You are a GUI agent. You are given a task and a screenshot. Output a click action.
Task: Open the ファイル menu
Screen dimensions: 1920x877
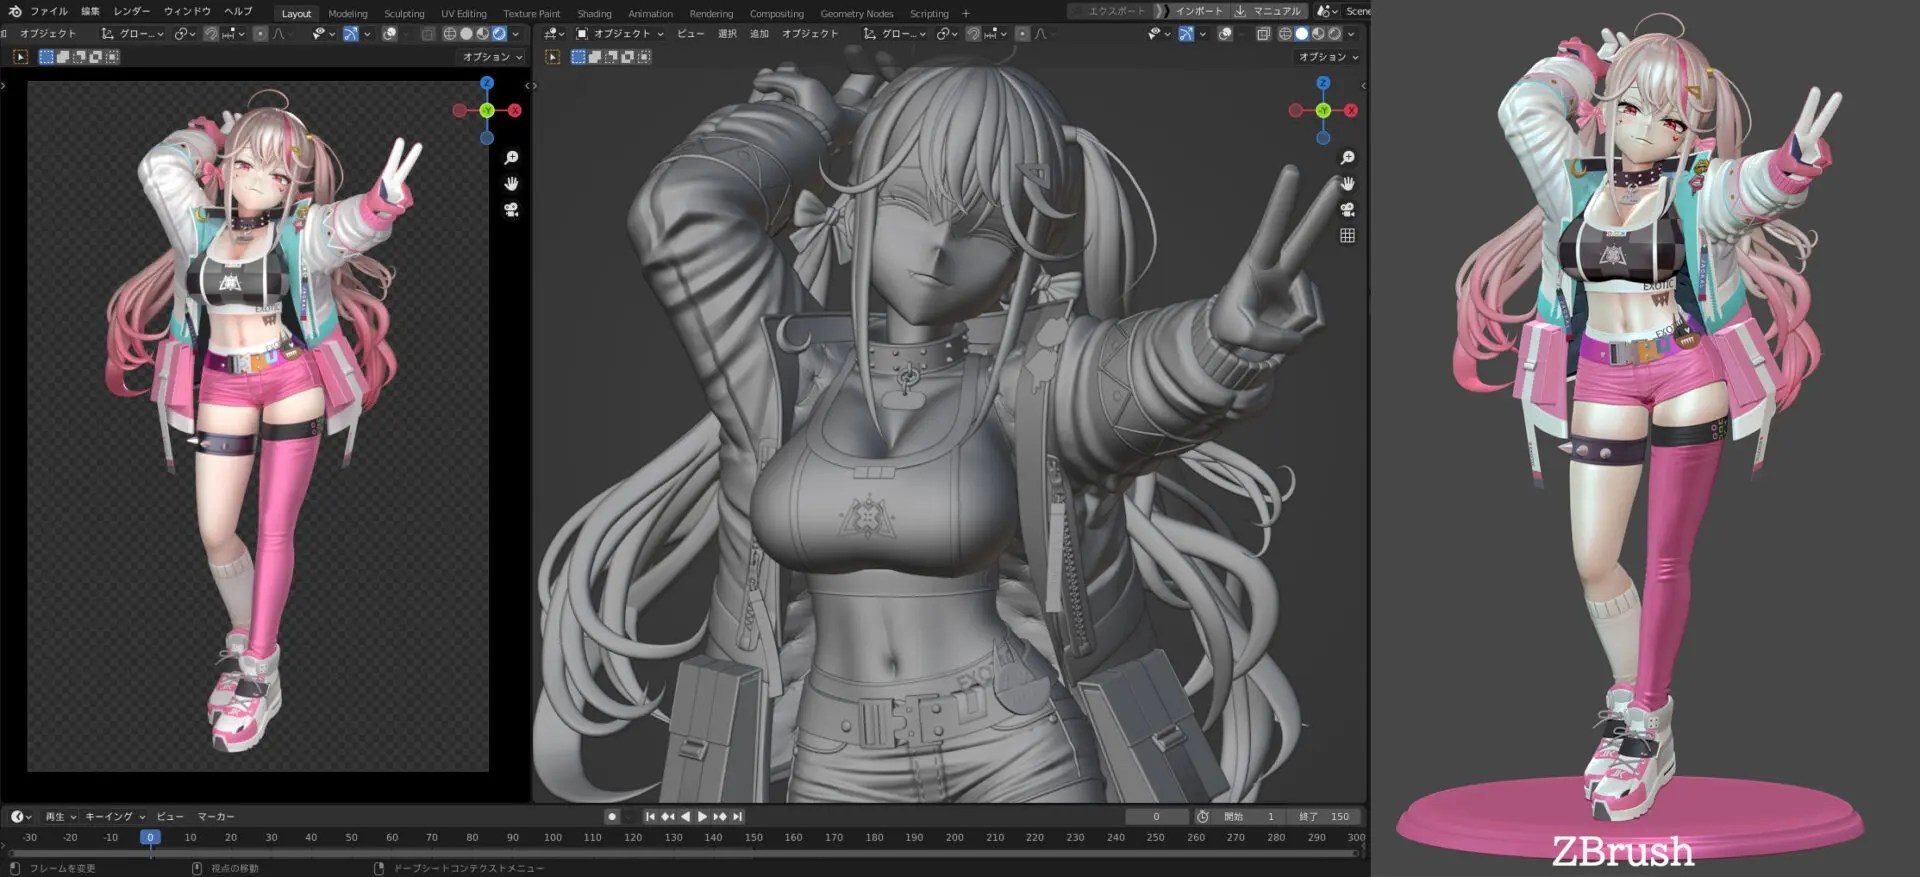pyautogui.click(x=49, y=11)
